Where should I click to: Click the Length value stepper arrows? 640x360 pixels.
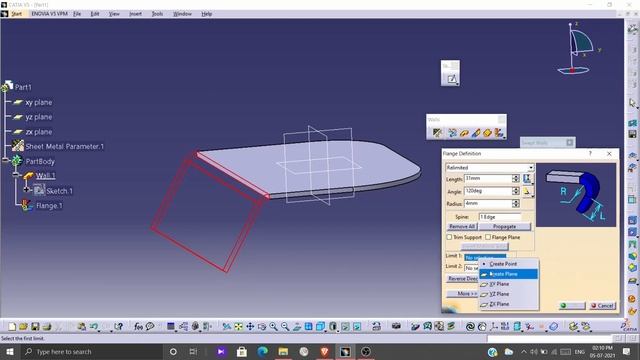point(516,178)
